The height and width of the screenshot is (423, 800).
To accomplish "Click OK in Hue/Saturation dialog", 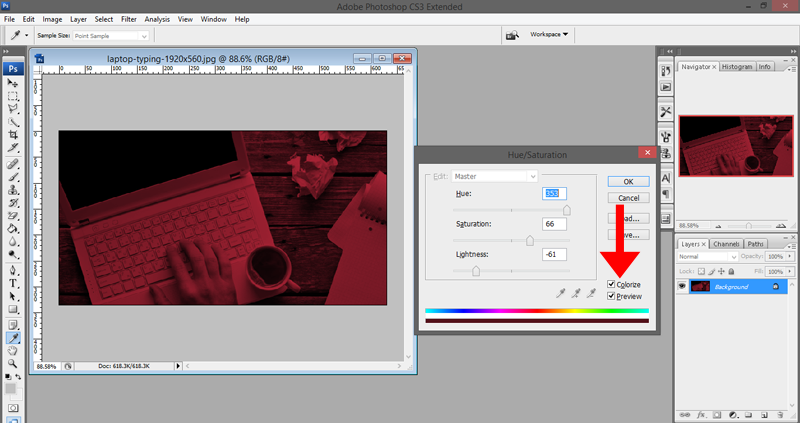I will 629,182.
